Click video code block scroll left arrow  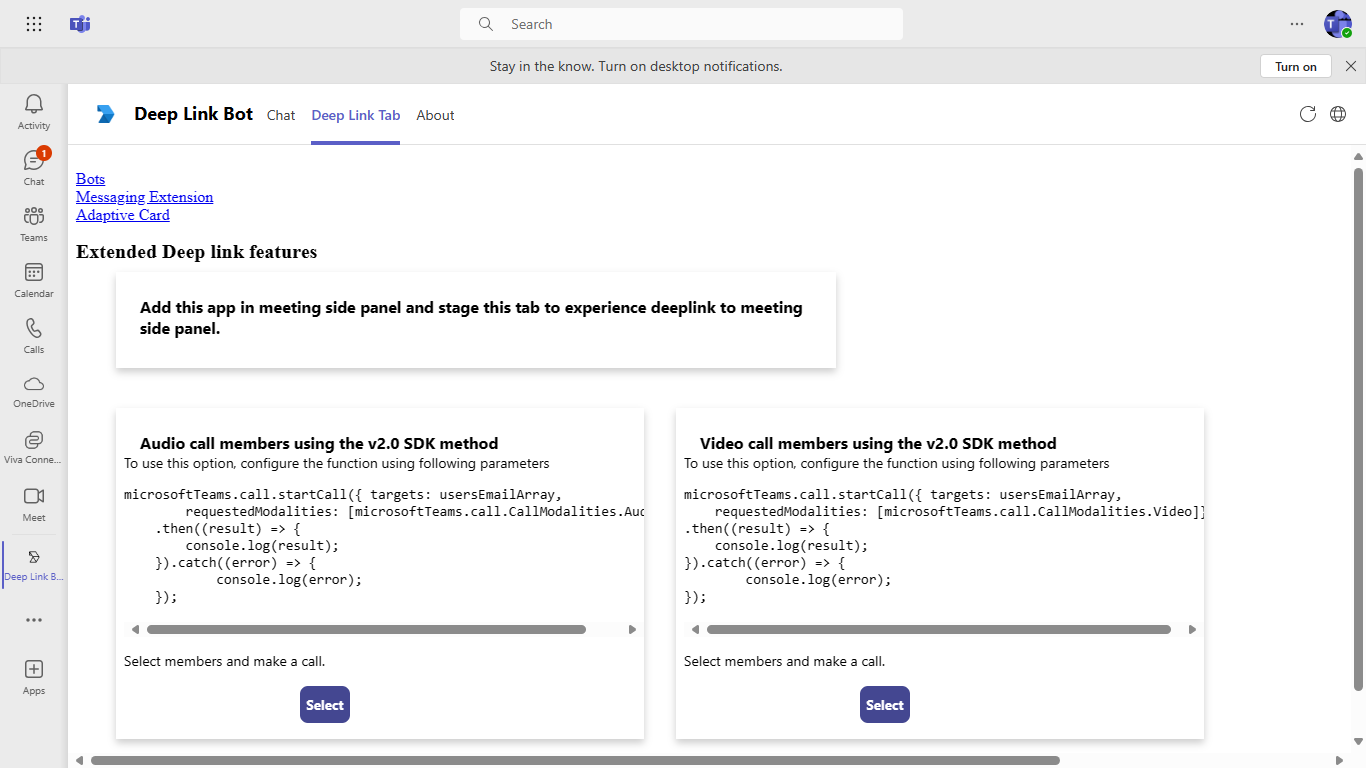tap(695, 630)
